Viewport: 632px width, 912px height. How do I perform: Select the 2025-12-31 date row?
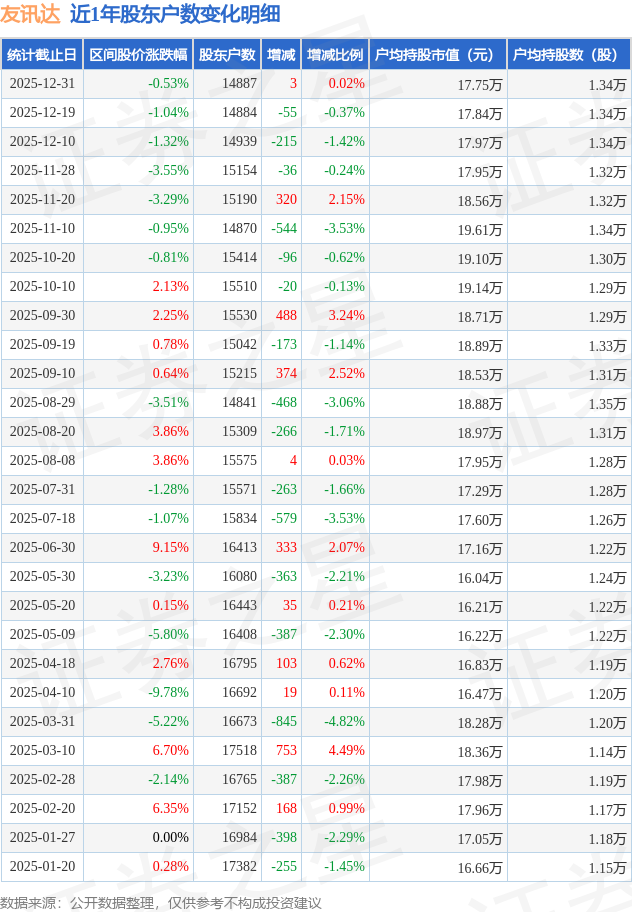(42, 84)
